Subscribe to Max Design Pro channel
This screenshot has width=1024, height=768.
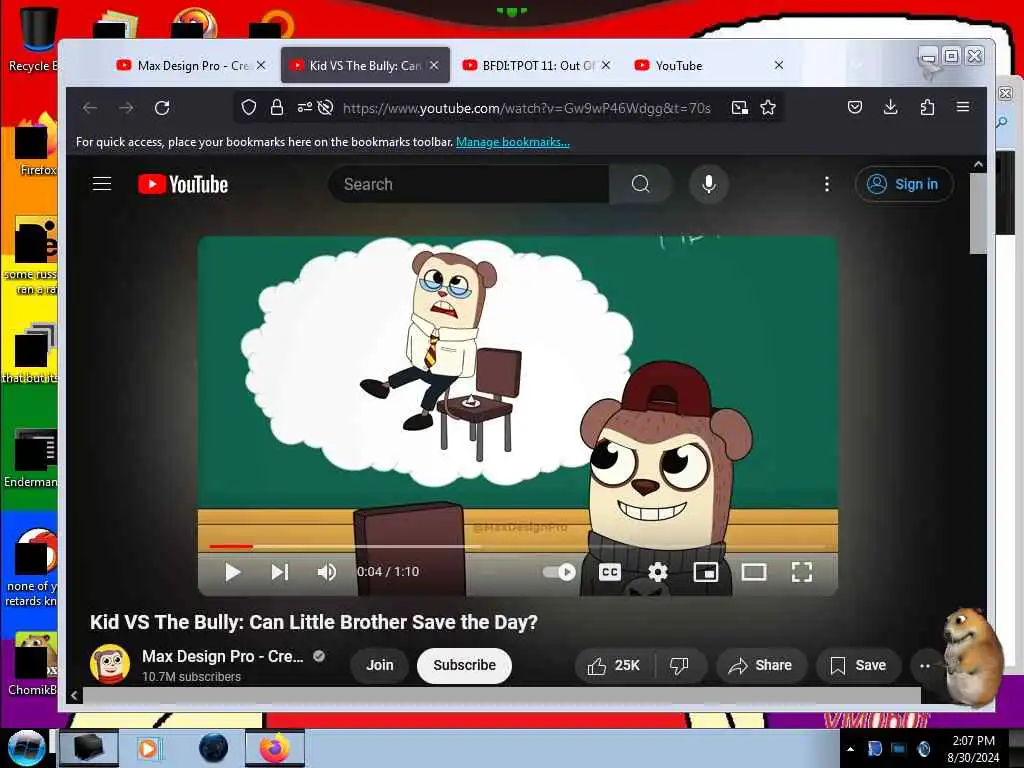[x=464, y=665]
